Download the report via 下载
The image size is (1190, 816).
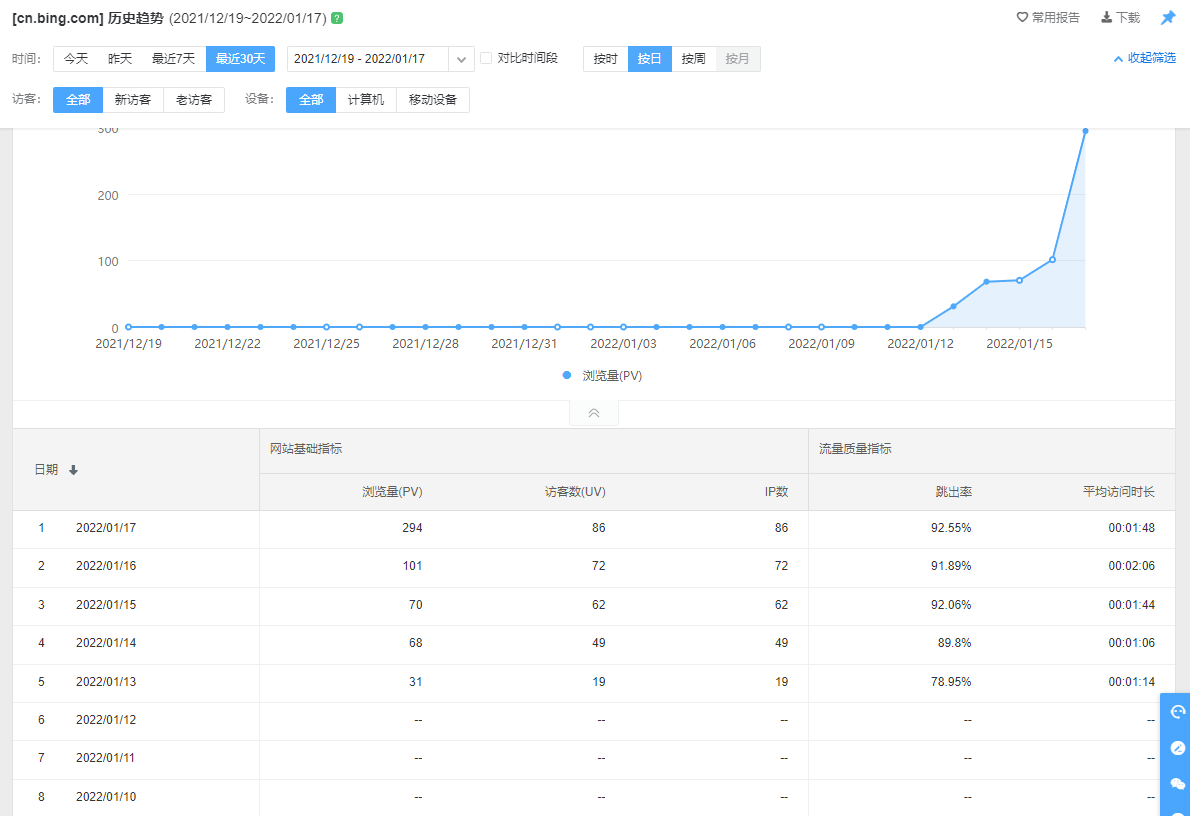tap(1120, 18)
